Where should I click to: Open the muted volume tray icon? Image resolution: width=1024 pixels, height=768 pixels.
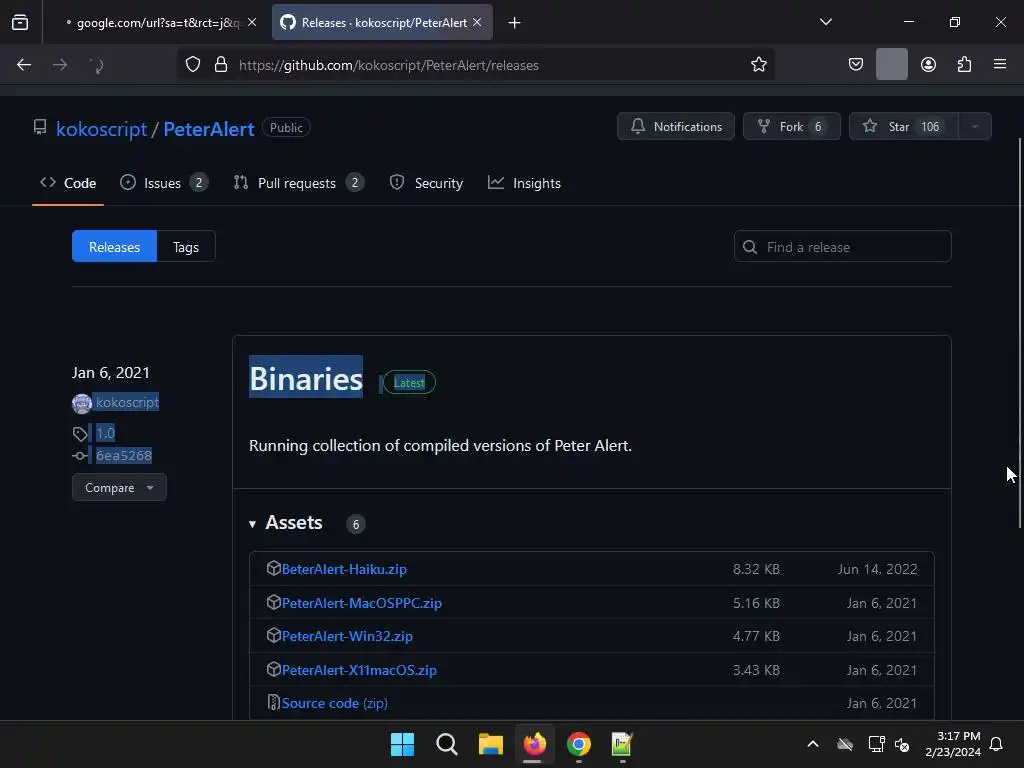coord(902,744)
